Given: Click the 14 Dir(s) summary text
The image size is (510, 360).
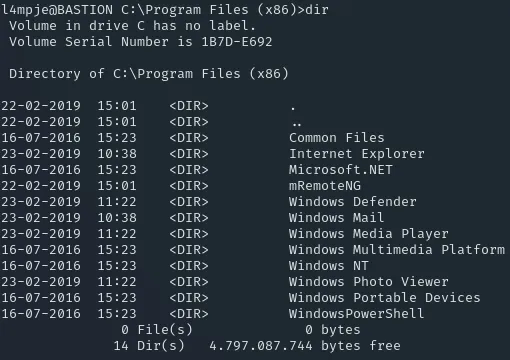Looking at the screenshot, I should click(x=149, y=346).
